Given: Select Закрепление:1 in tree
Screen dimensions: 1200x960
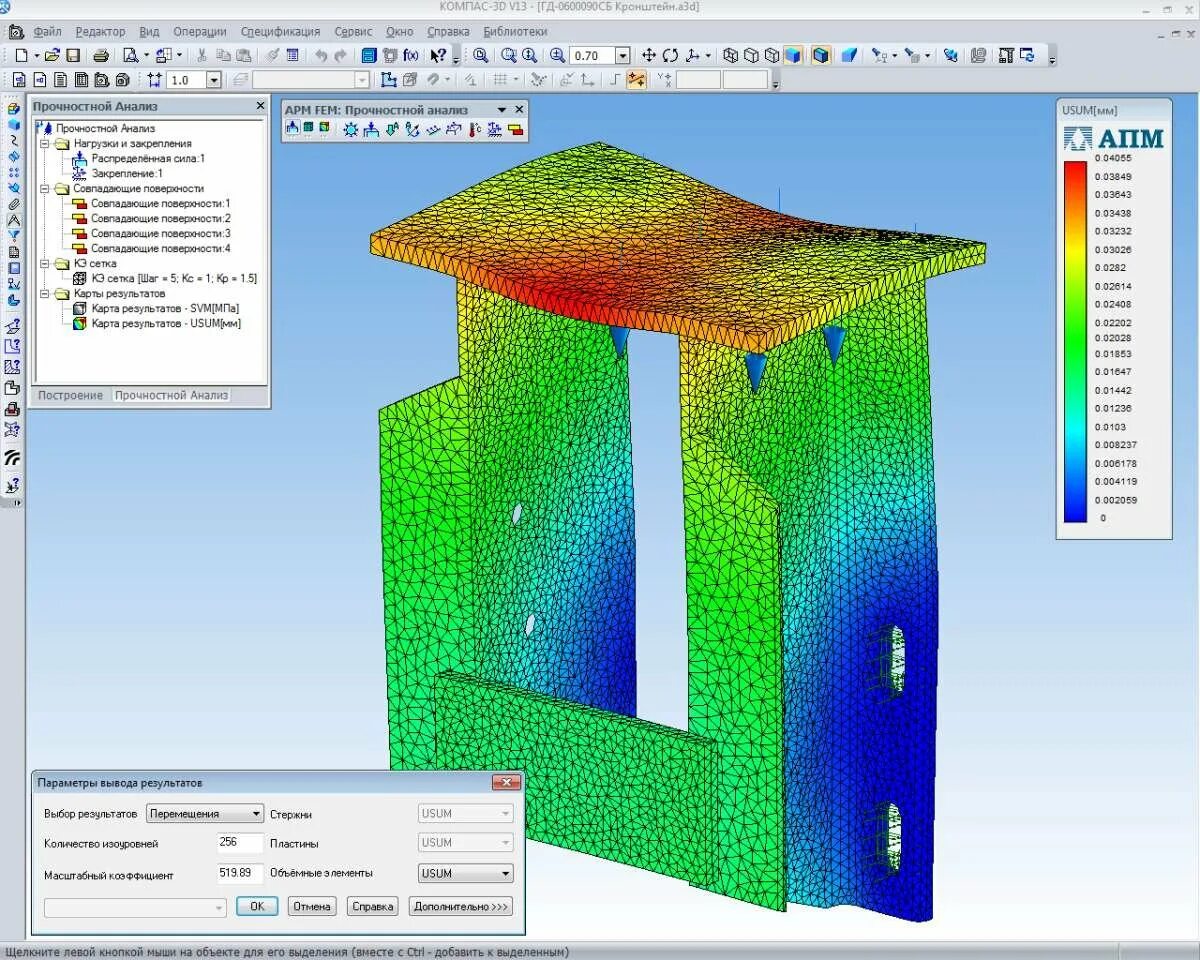Looking at the screenshot, I should [127, 173].
